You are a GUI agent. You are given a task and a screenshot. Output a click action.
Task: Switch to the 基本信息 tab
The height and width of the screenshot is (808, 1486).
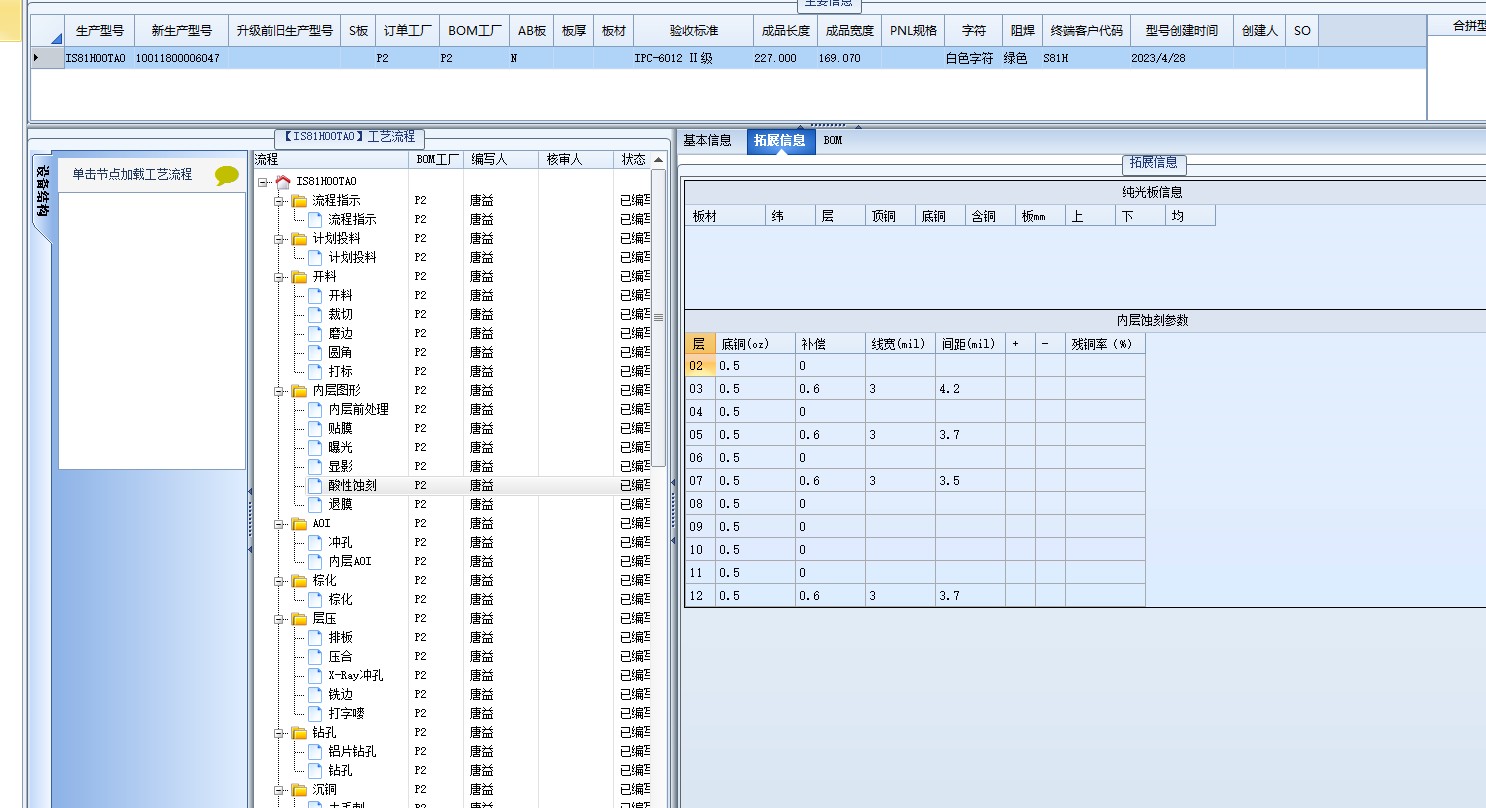point(708,141)
